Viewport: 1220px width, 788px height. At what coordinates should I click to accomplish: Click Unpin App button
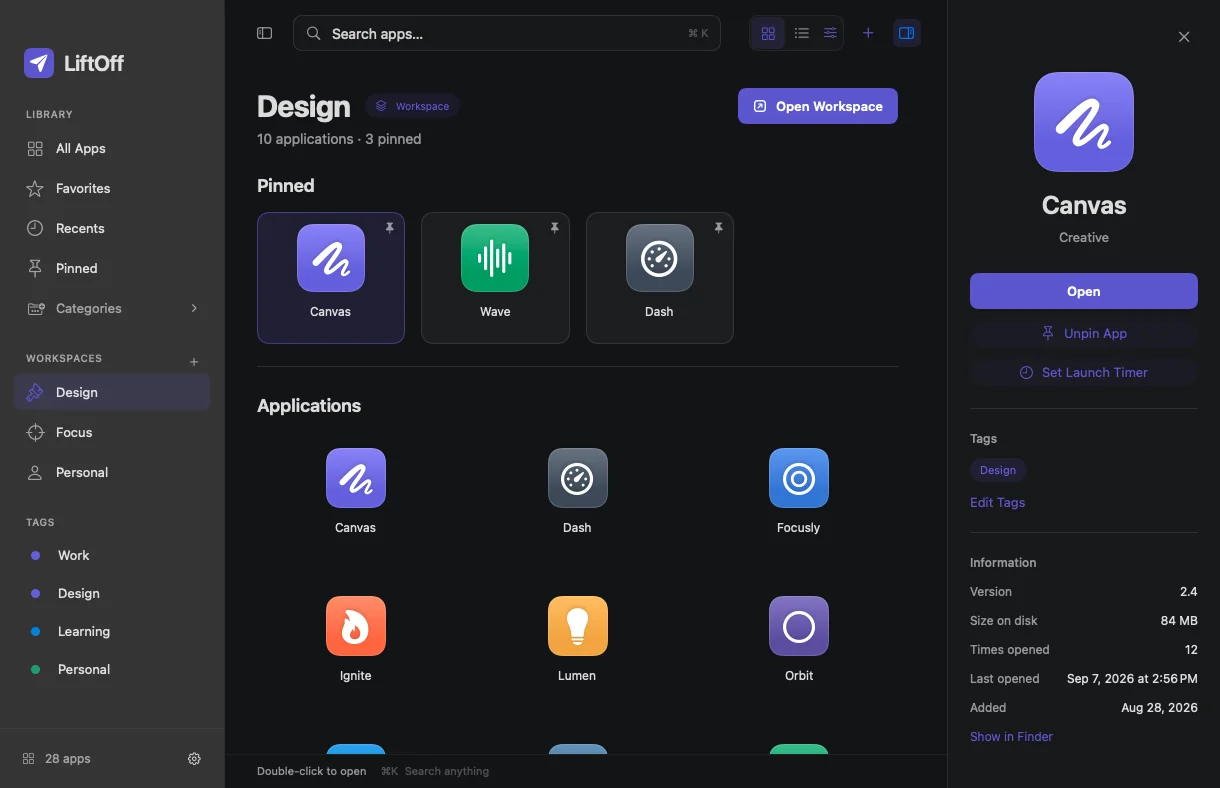1084,333
